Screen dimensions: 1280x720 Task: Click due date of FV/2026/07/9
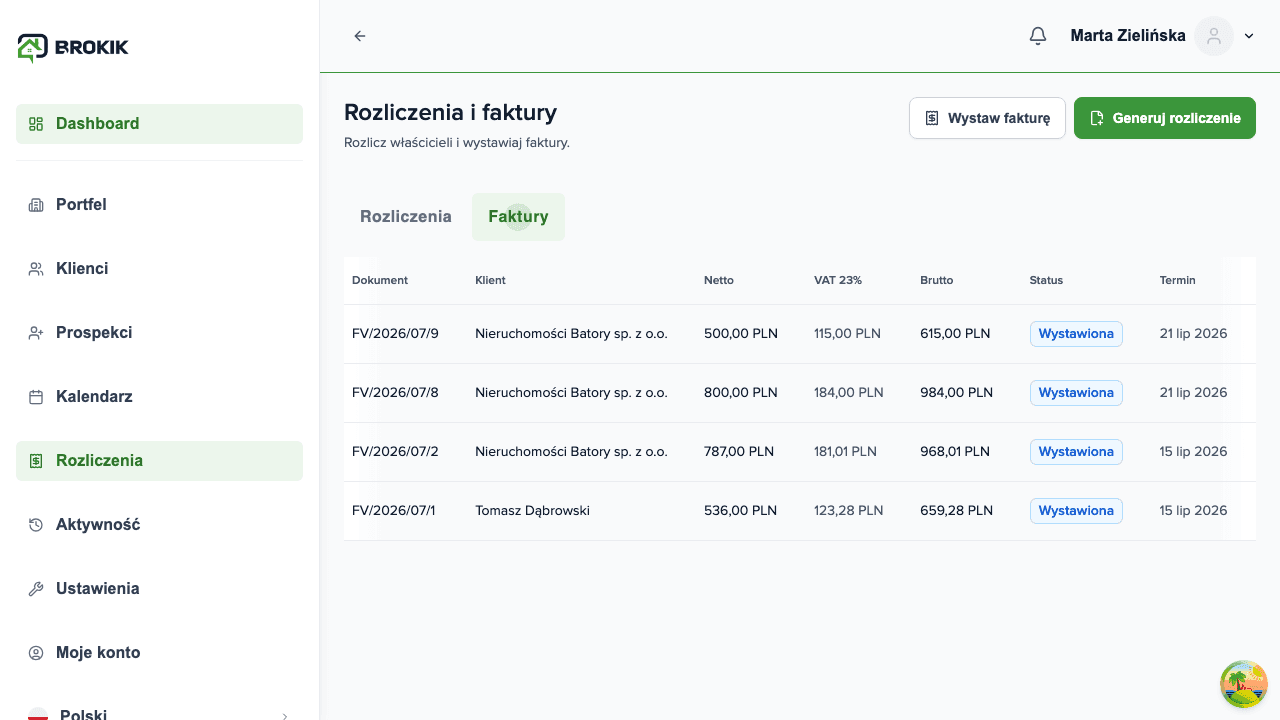point(1193,334)
